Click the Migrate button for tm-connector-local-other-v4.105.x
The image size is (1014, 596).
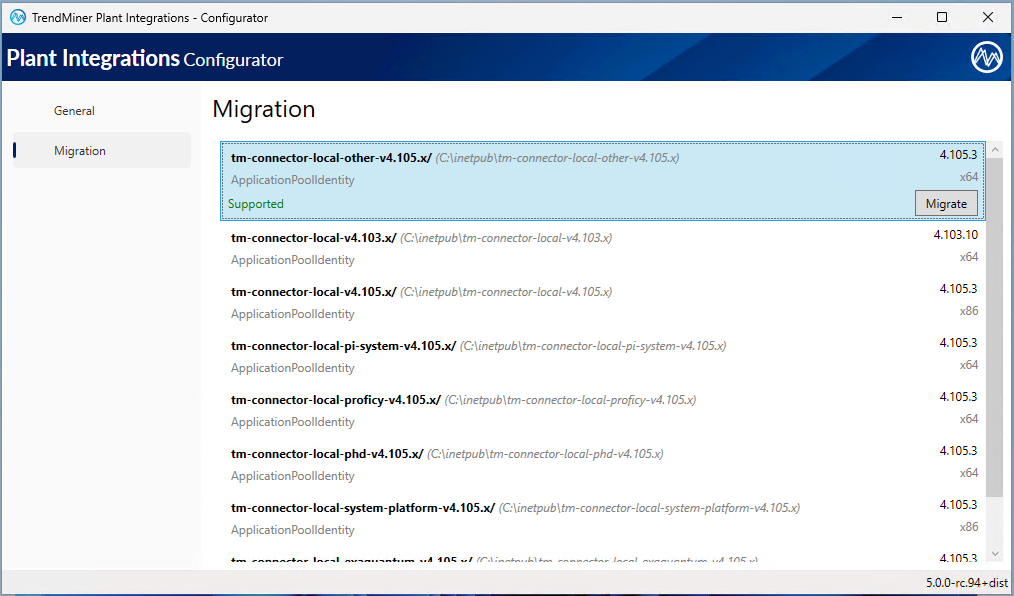[946, 203]
